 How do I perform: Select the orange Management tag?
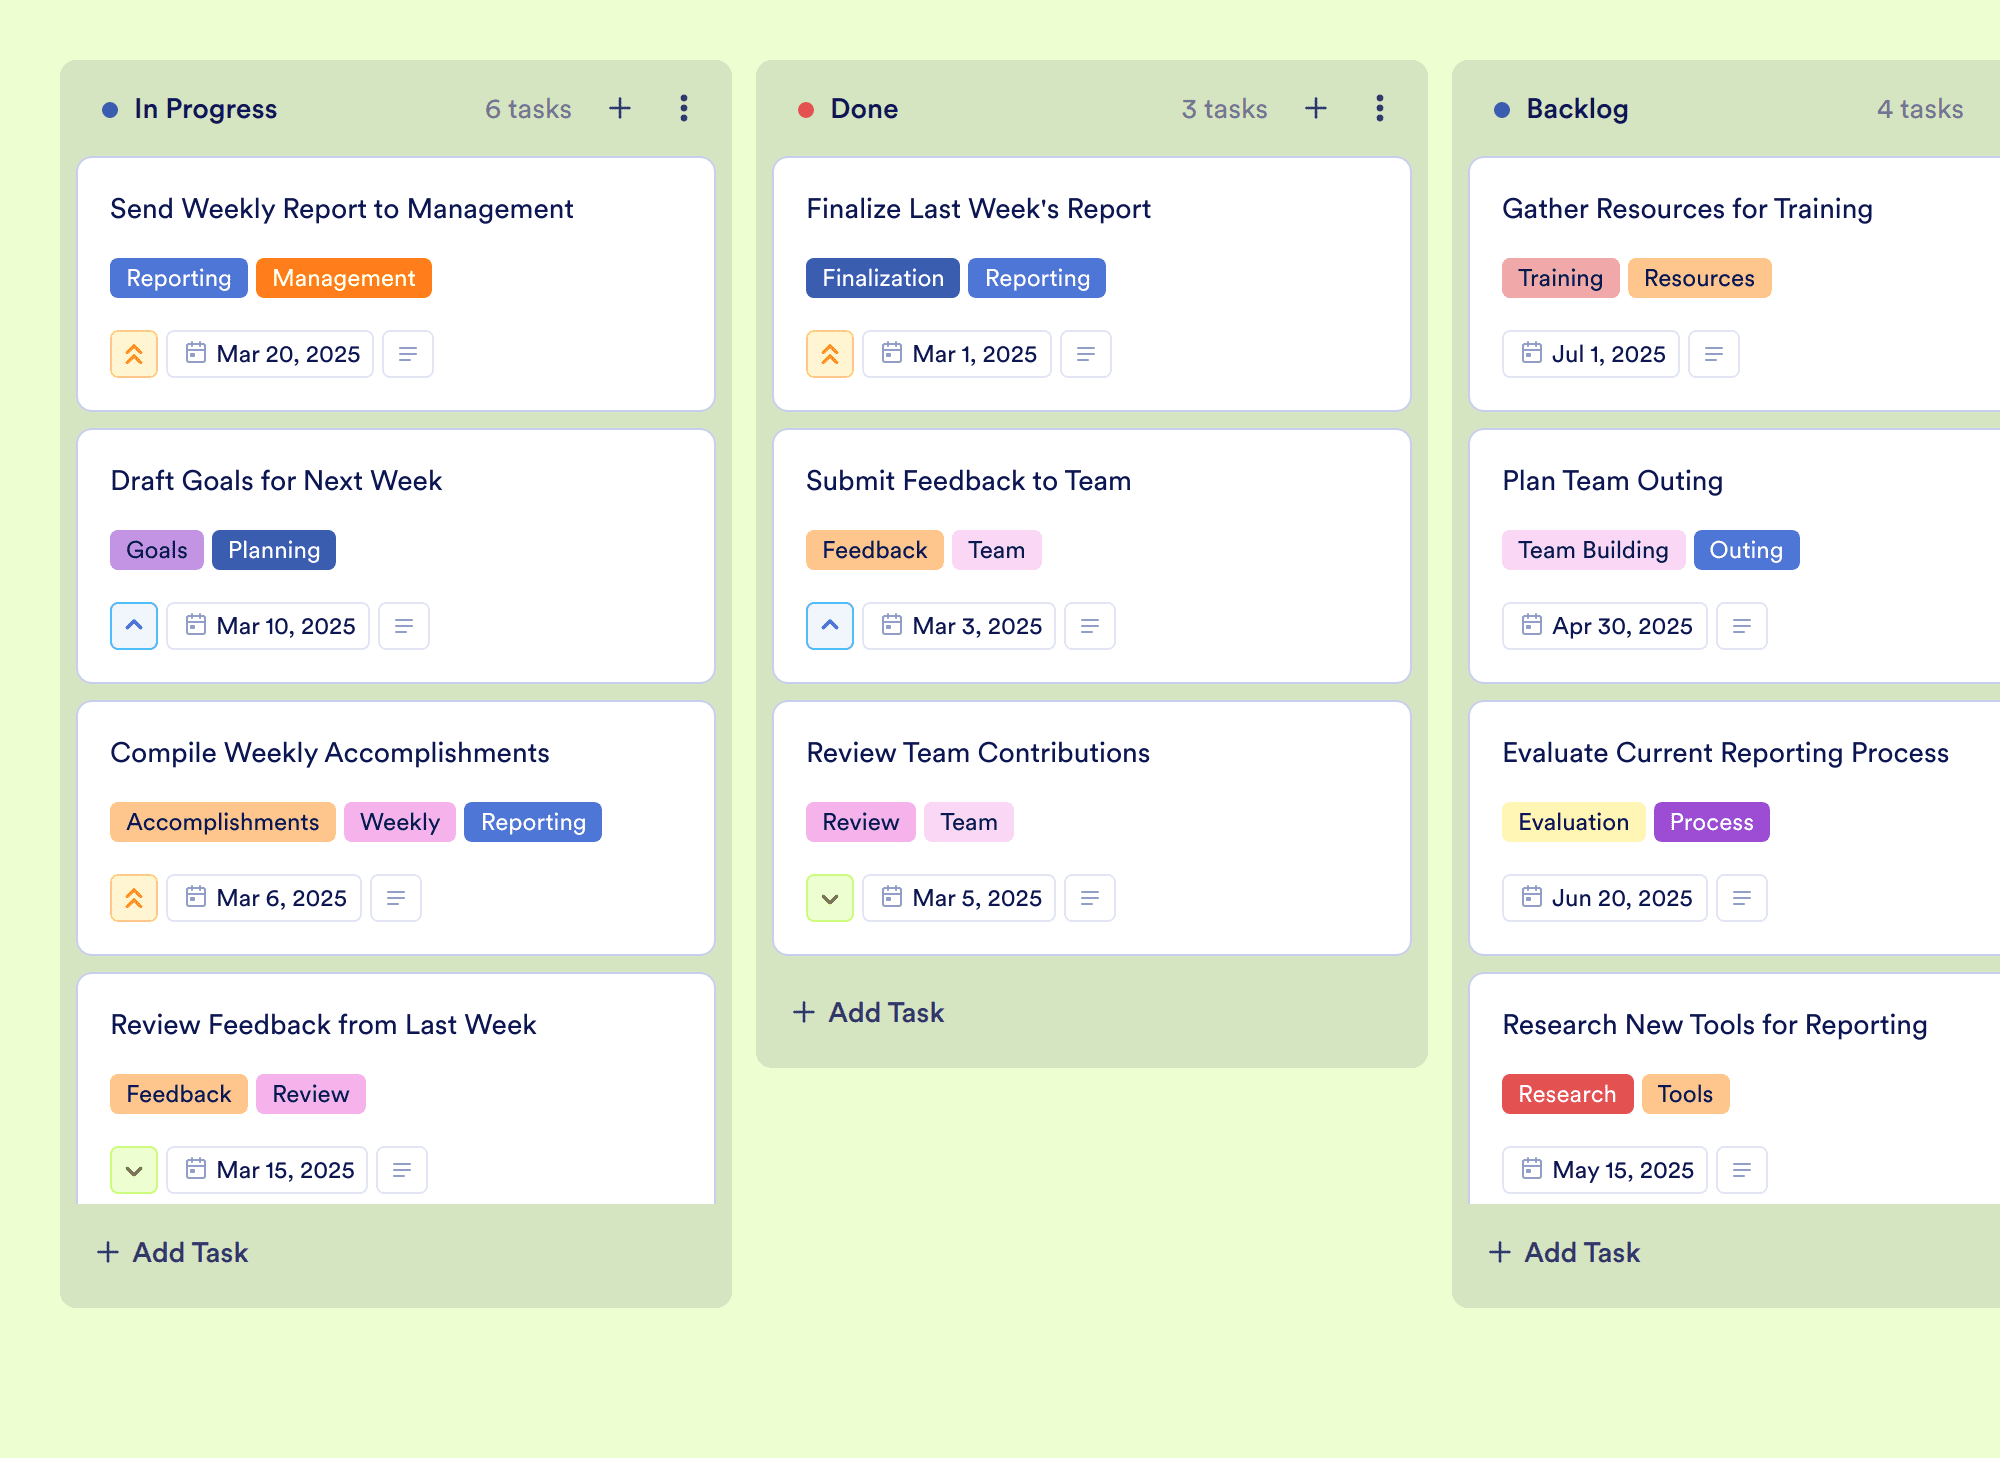343,278
